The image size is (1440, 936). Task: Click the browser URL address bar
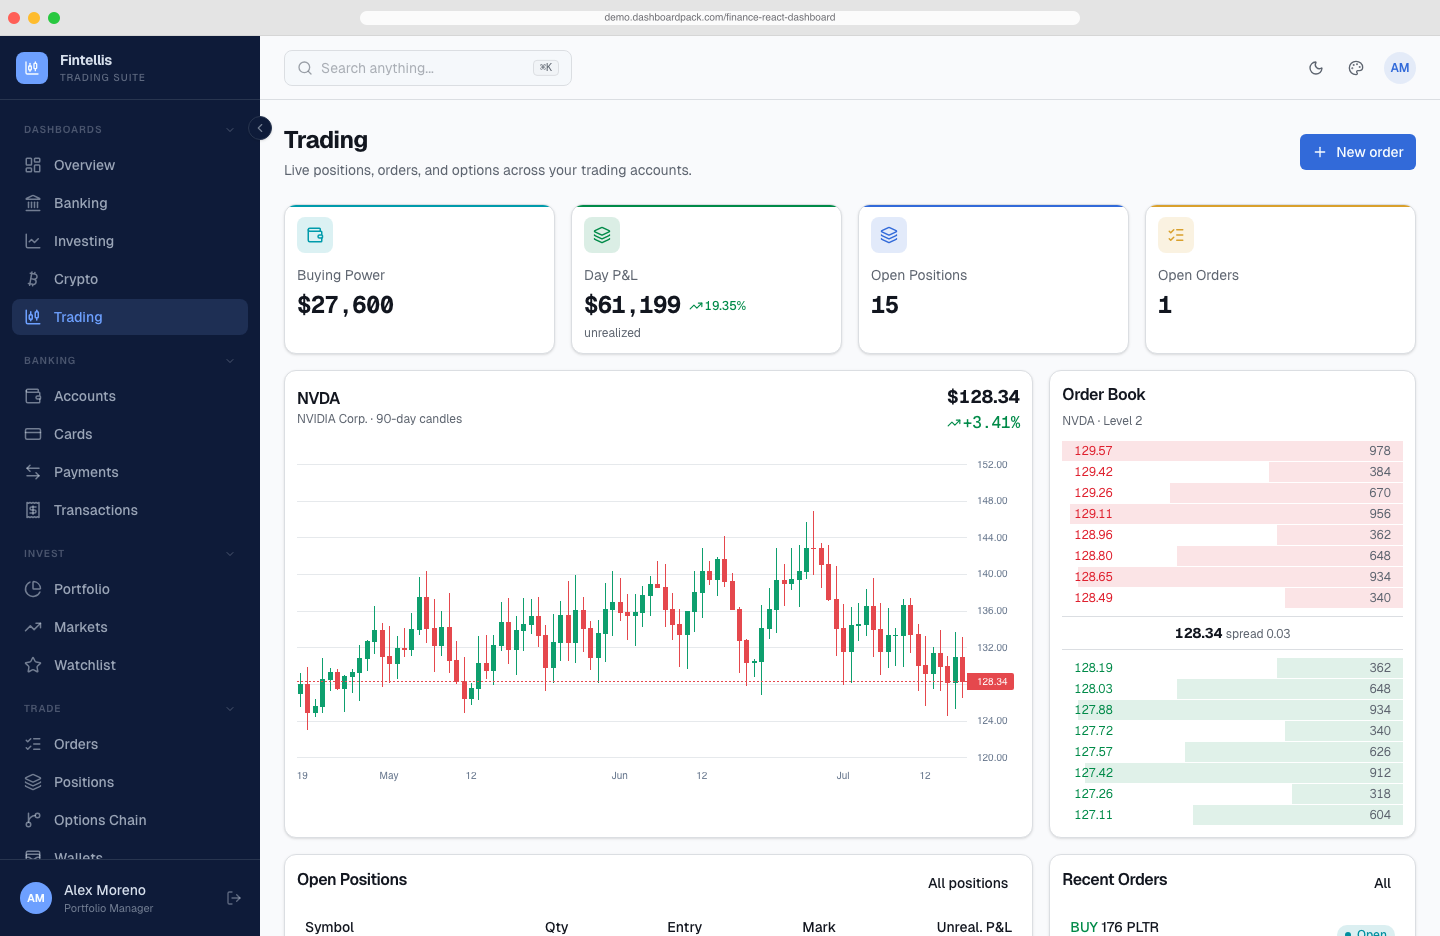720,17
